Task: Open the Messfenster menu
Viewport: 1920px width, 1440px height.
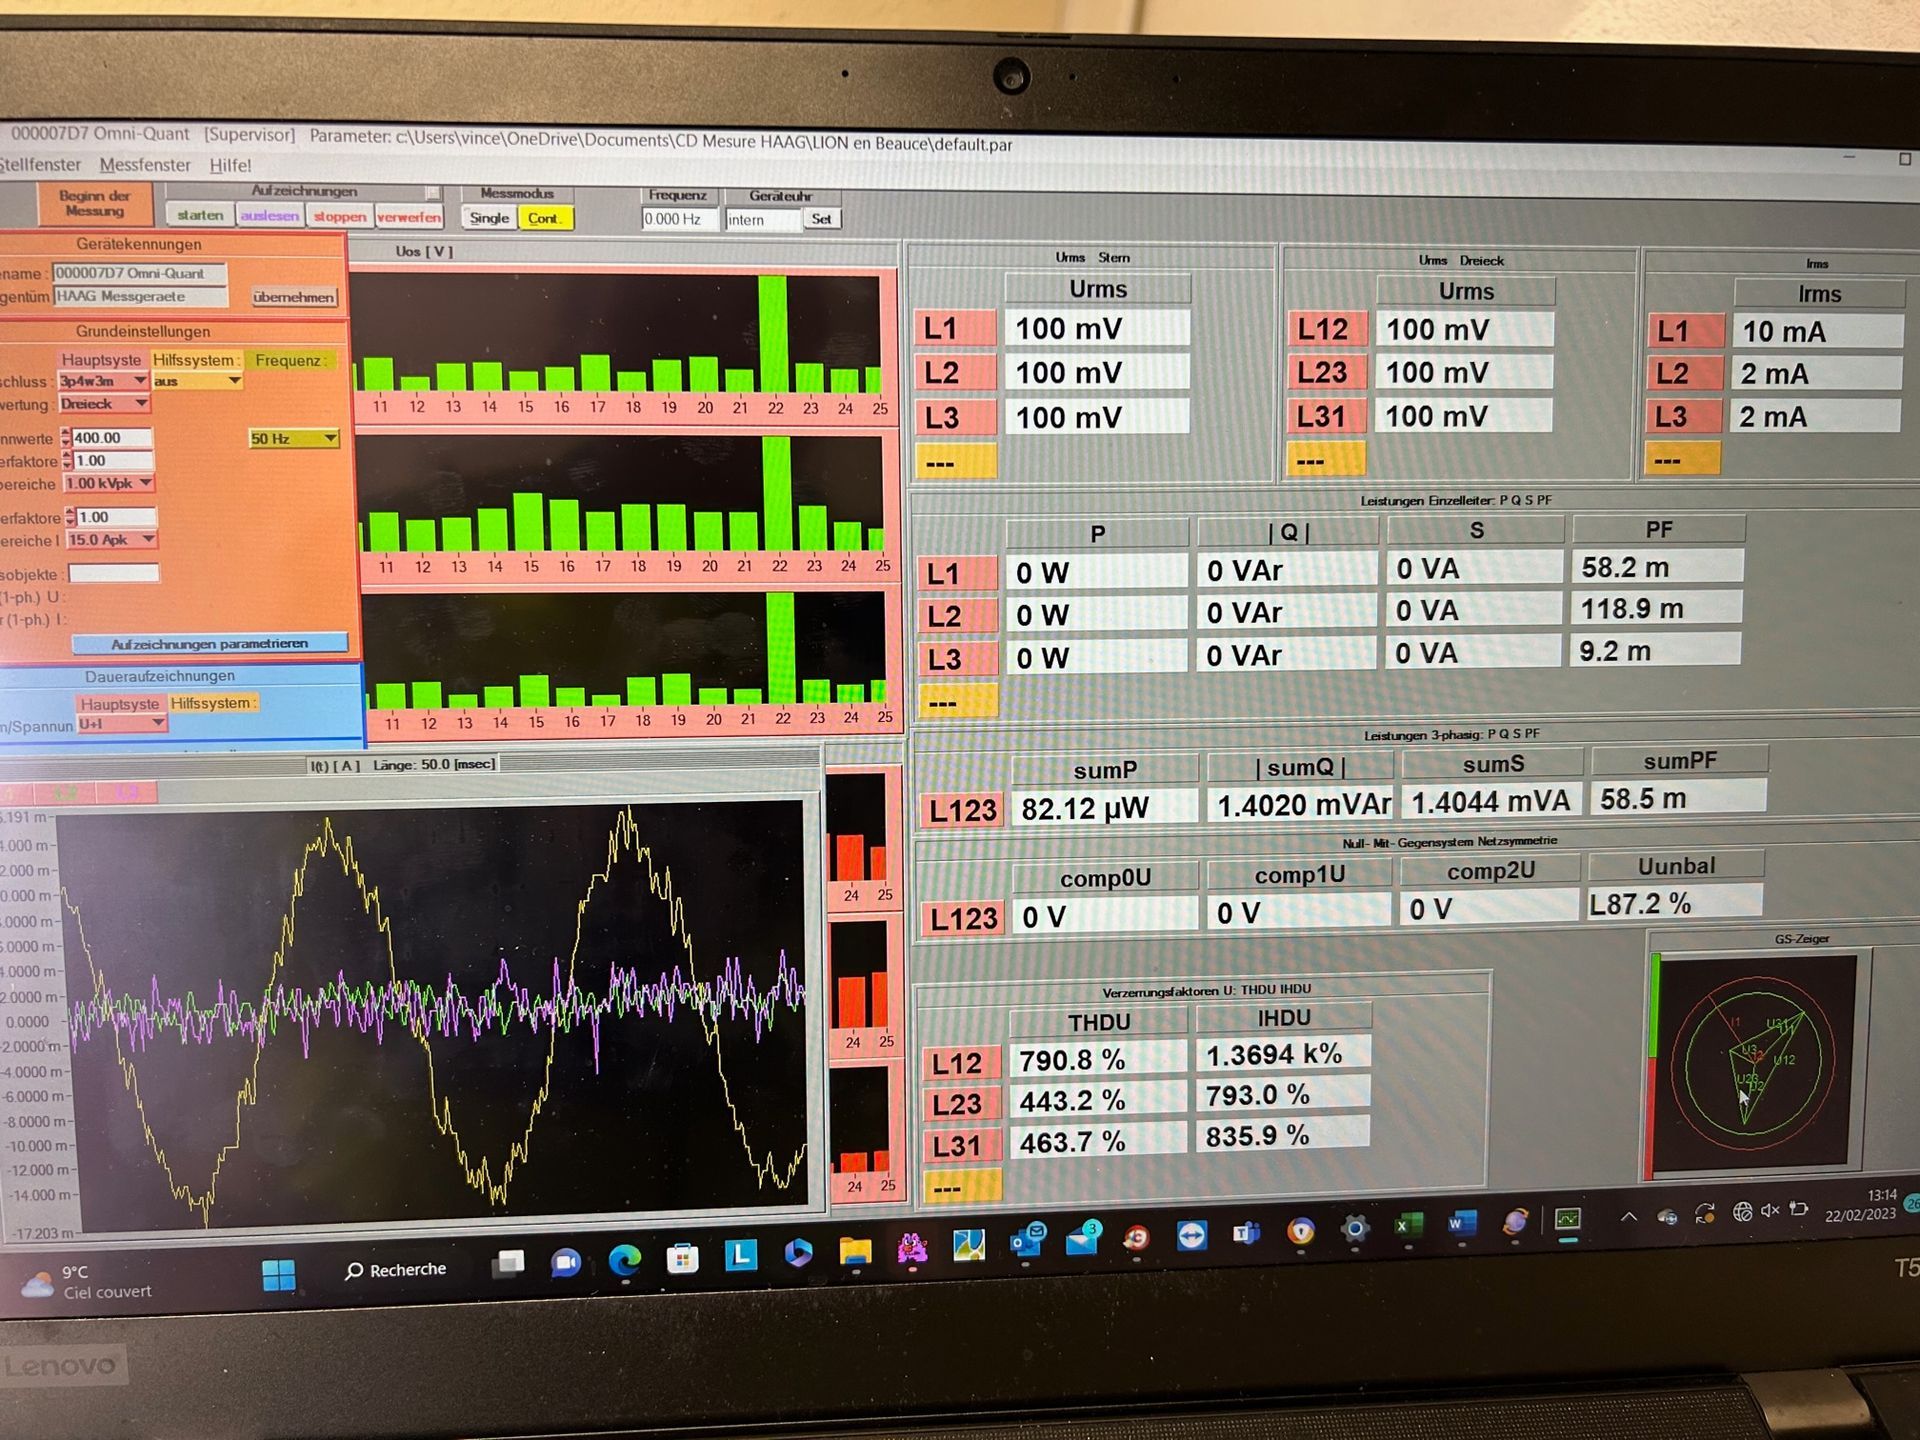Action: pos(145,165)
